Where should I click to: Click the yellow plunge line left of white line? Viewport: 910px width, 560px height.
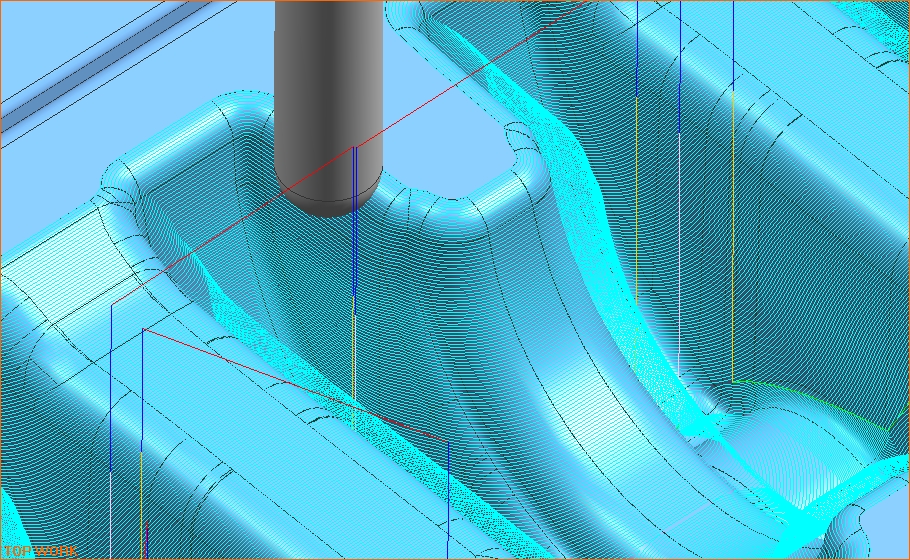pyautogui.click(x=636, y=200)
